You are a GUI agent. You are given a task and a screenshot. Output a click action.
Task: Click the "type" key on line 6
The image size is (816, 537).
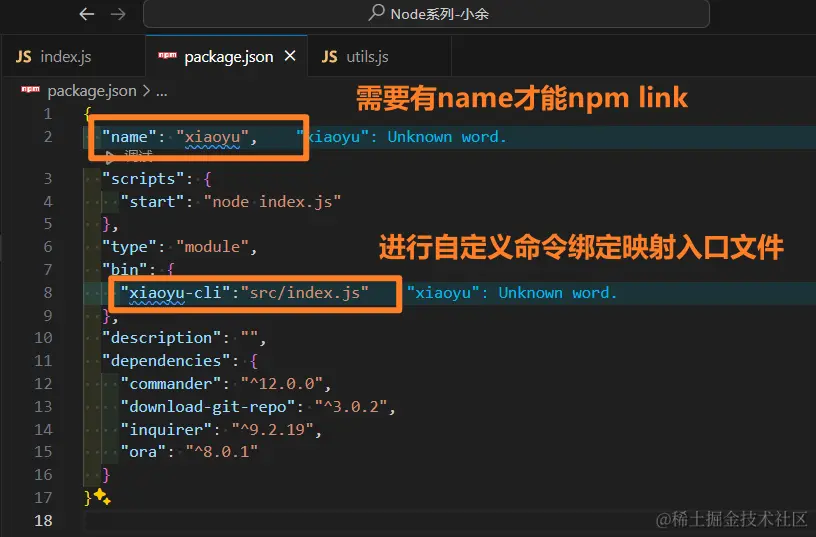click(130, 247)
